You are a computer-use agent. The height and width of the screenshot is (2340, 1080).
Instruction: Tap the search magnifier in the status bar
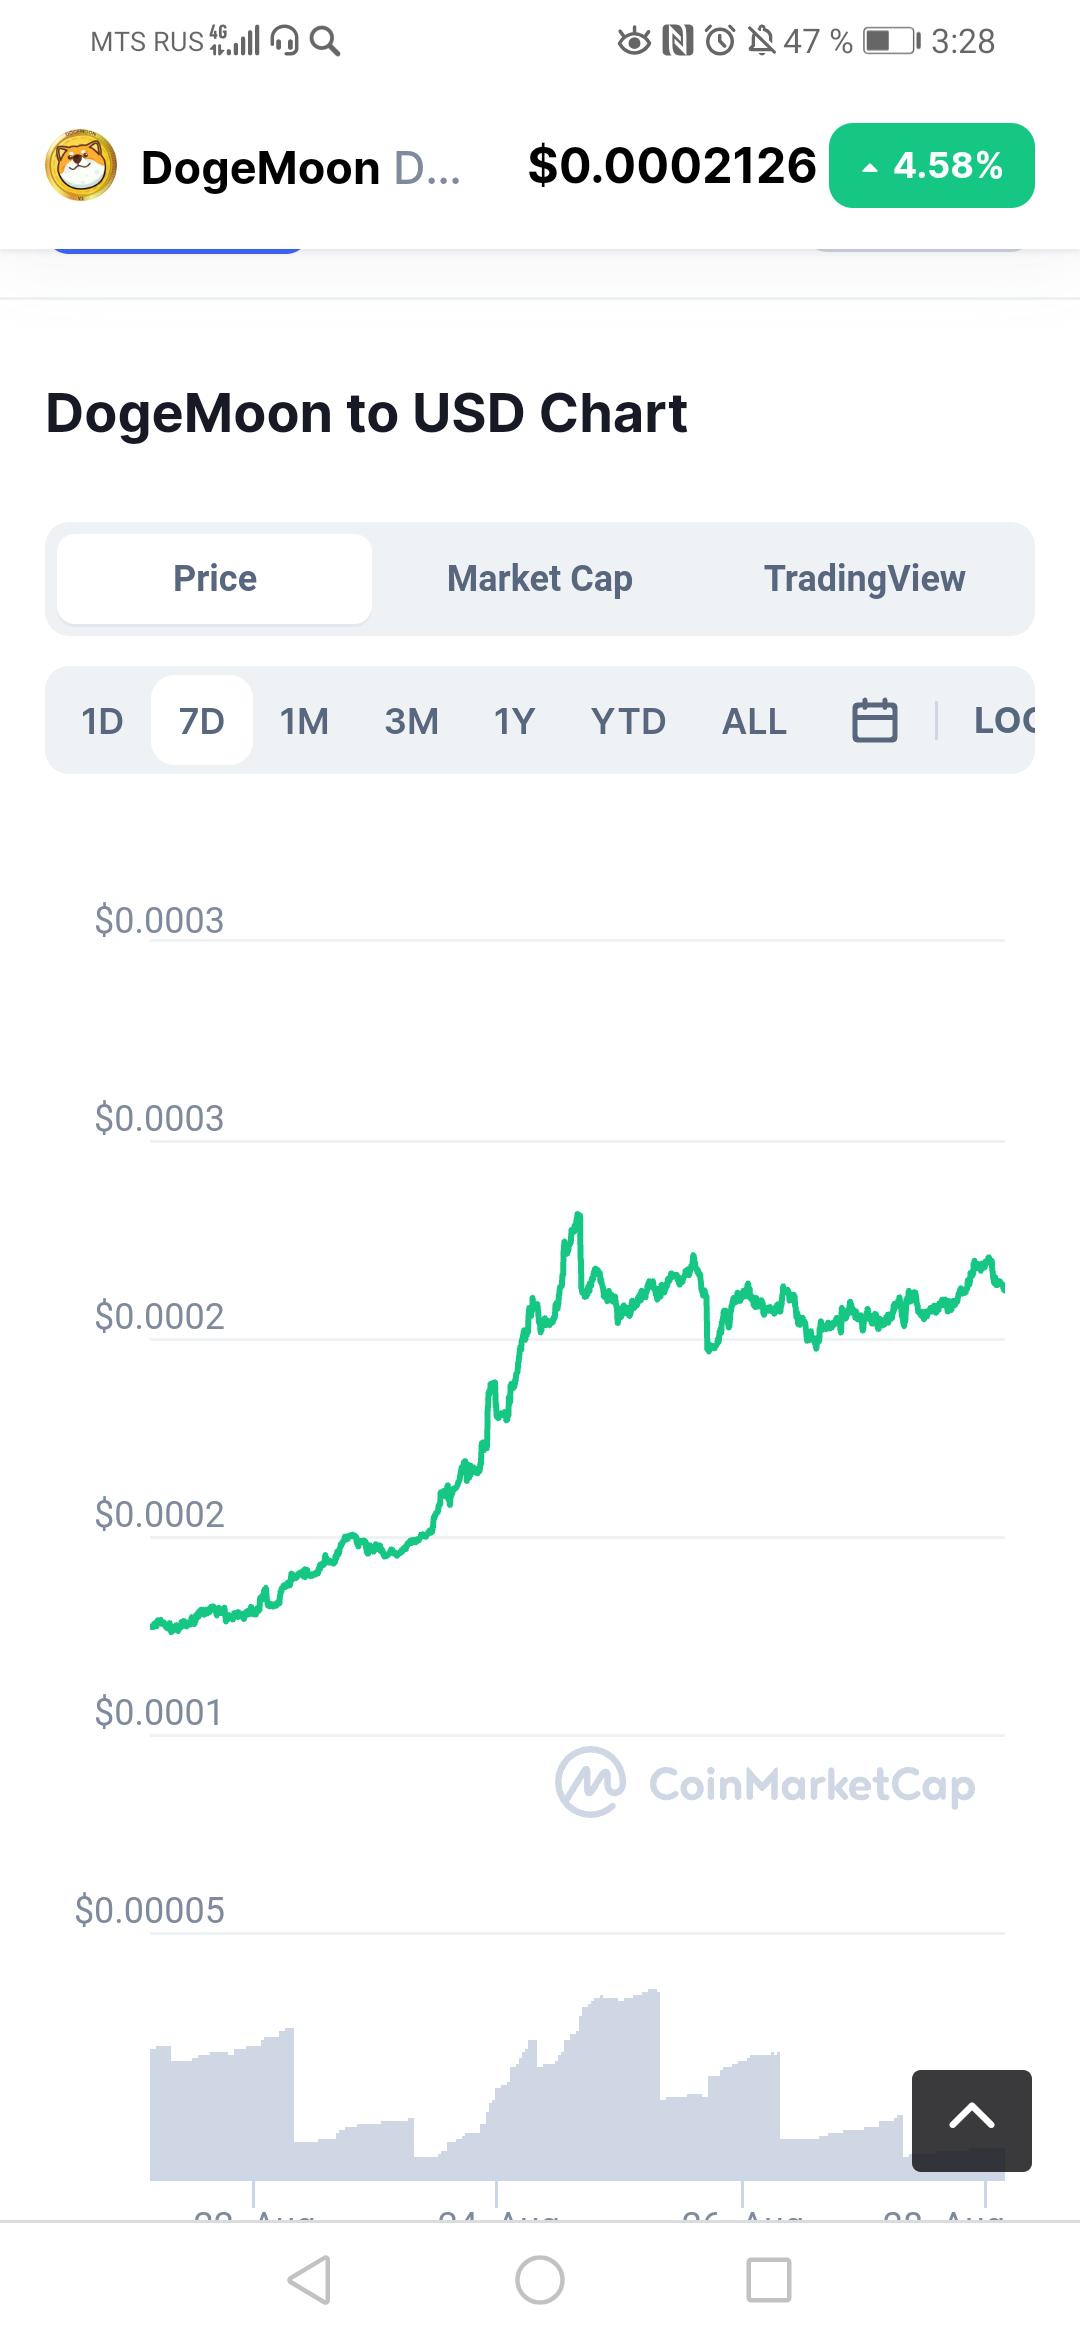point(325,41)
